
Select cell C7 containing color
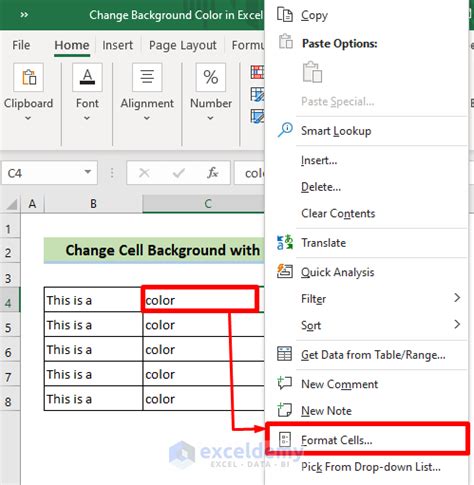tap(204, 374)
